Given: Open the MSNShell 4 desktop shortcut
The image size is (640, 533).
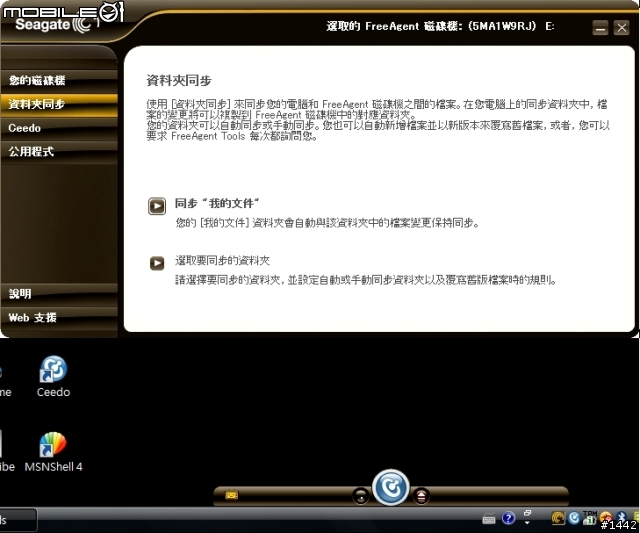Looking at the screenshot, I should point(53,452).
